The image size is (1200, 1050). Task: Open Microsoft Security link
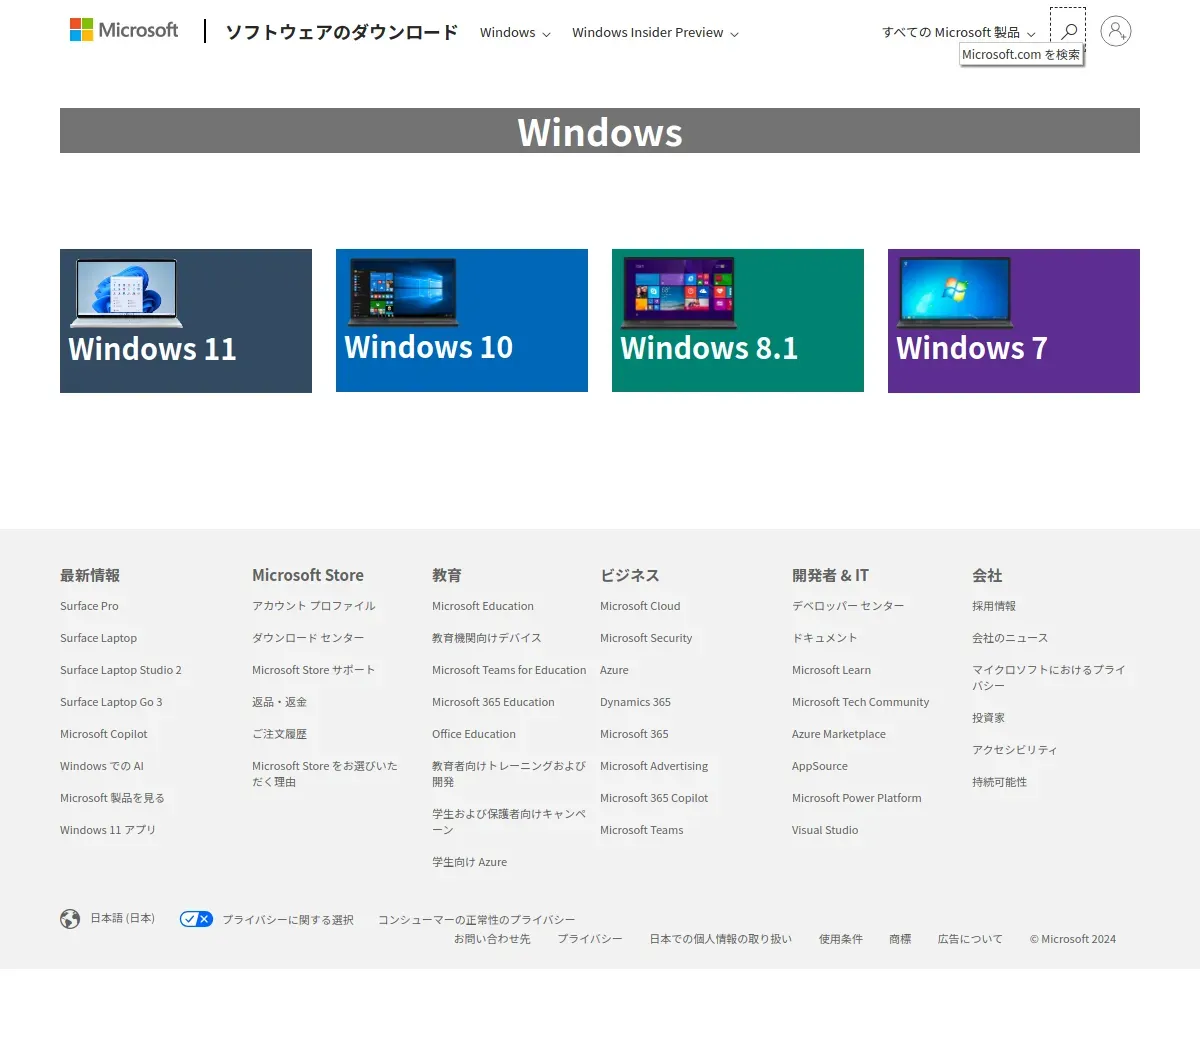[x=646, y=638]
